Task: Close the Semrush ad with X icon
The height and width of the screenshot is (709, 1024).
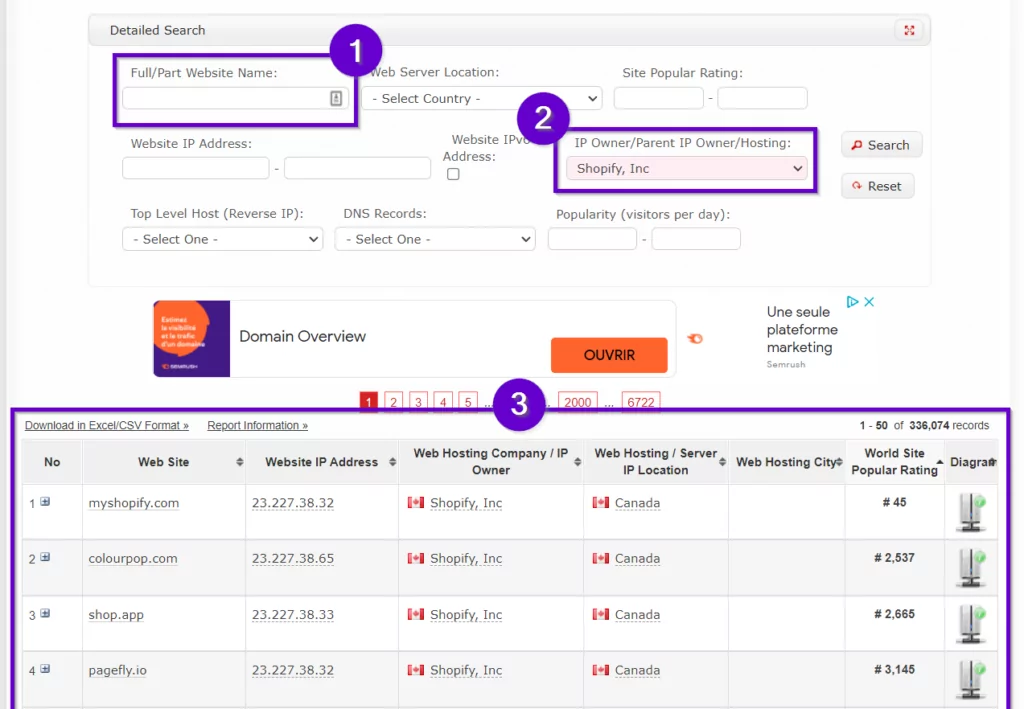Action: click(x=869, y=302)
